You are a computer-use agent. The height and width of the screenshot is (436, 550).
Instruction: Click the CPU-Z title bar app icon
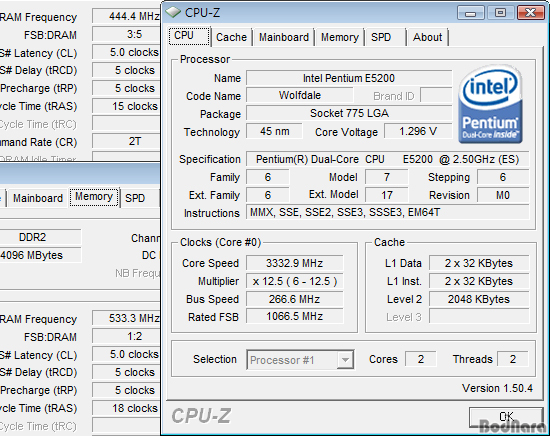click(173, 13)
